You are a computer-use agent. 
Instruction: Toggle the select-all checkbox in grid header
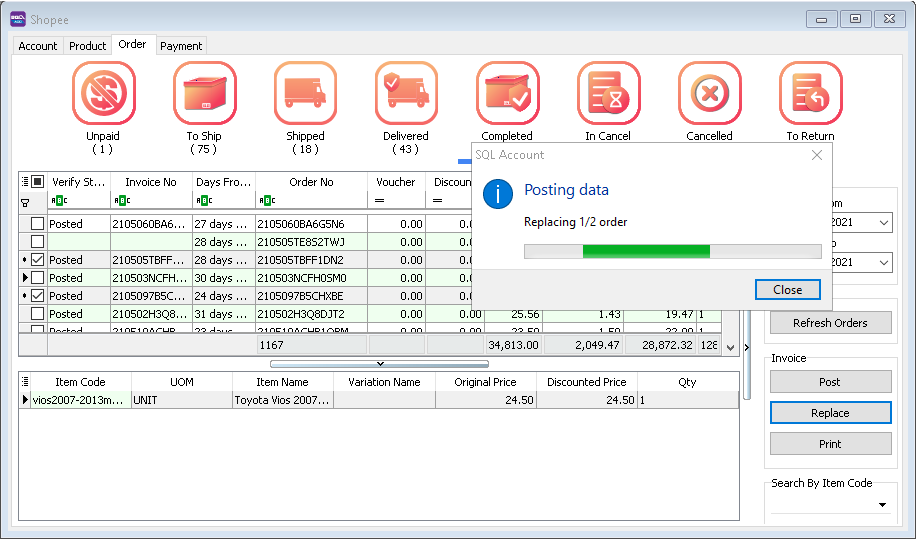pyautogui.click(x=37, y=182)
